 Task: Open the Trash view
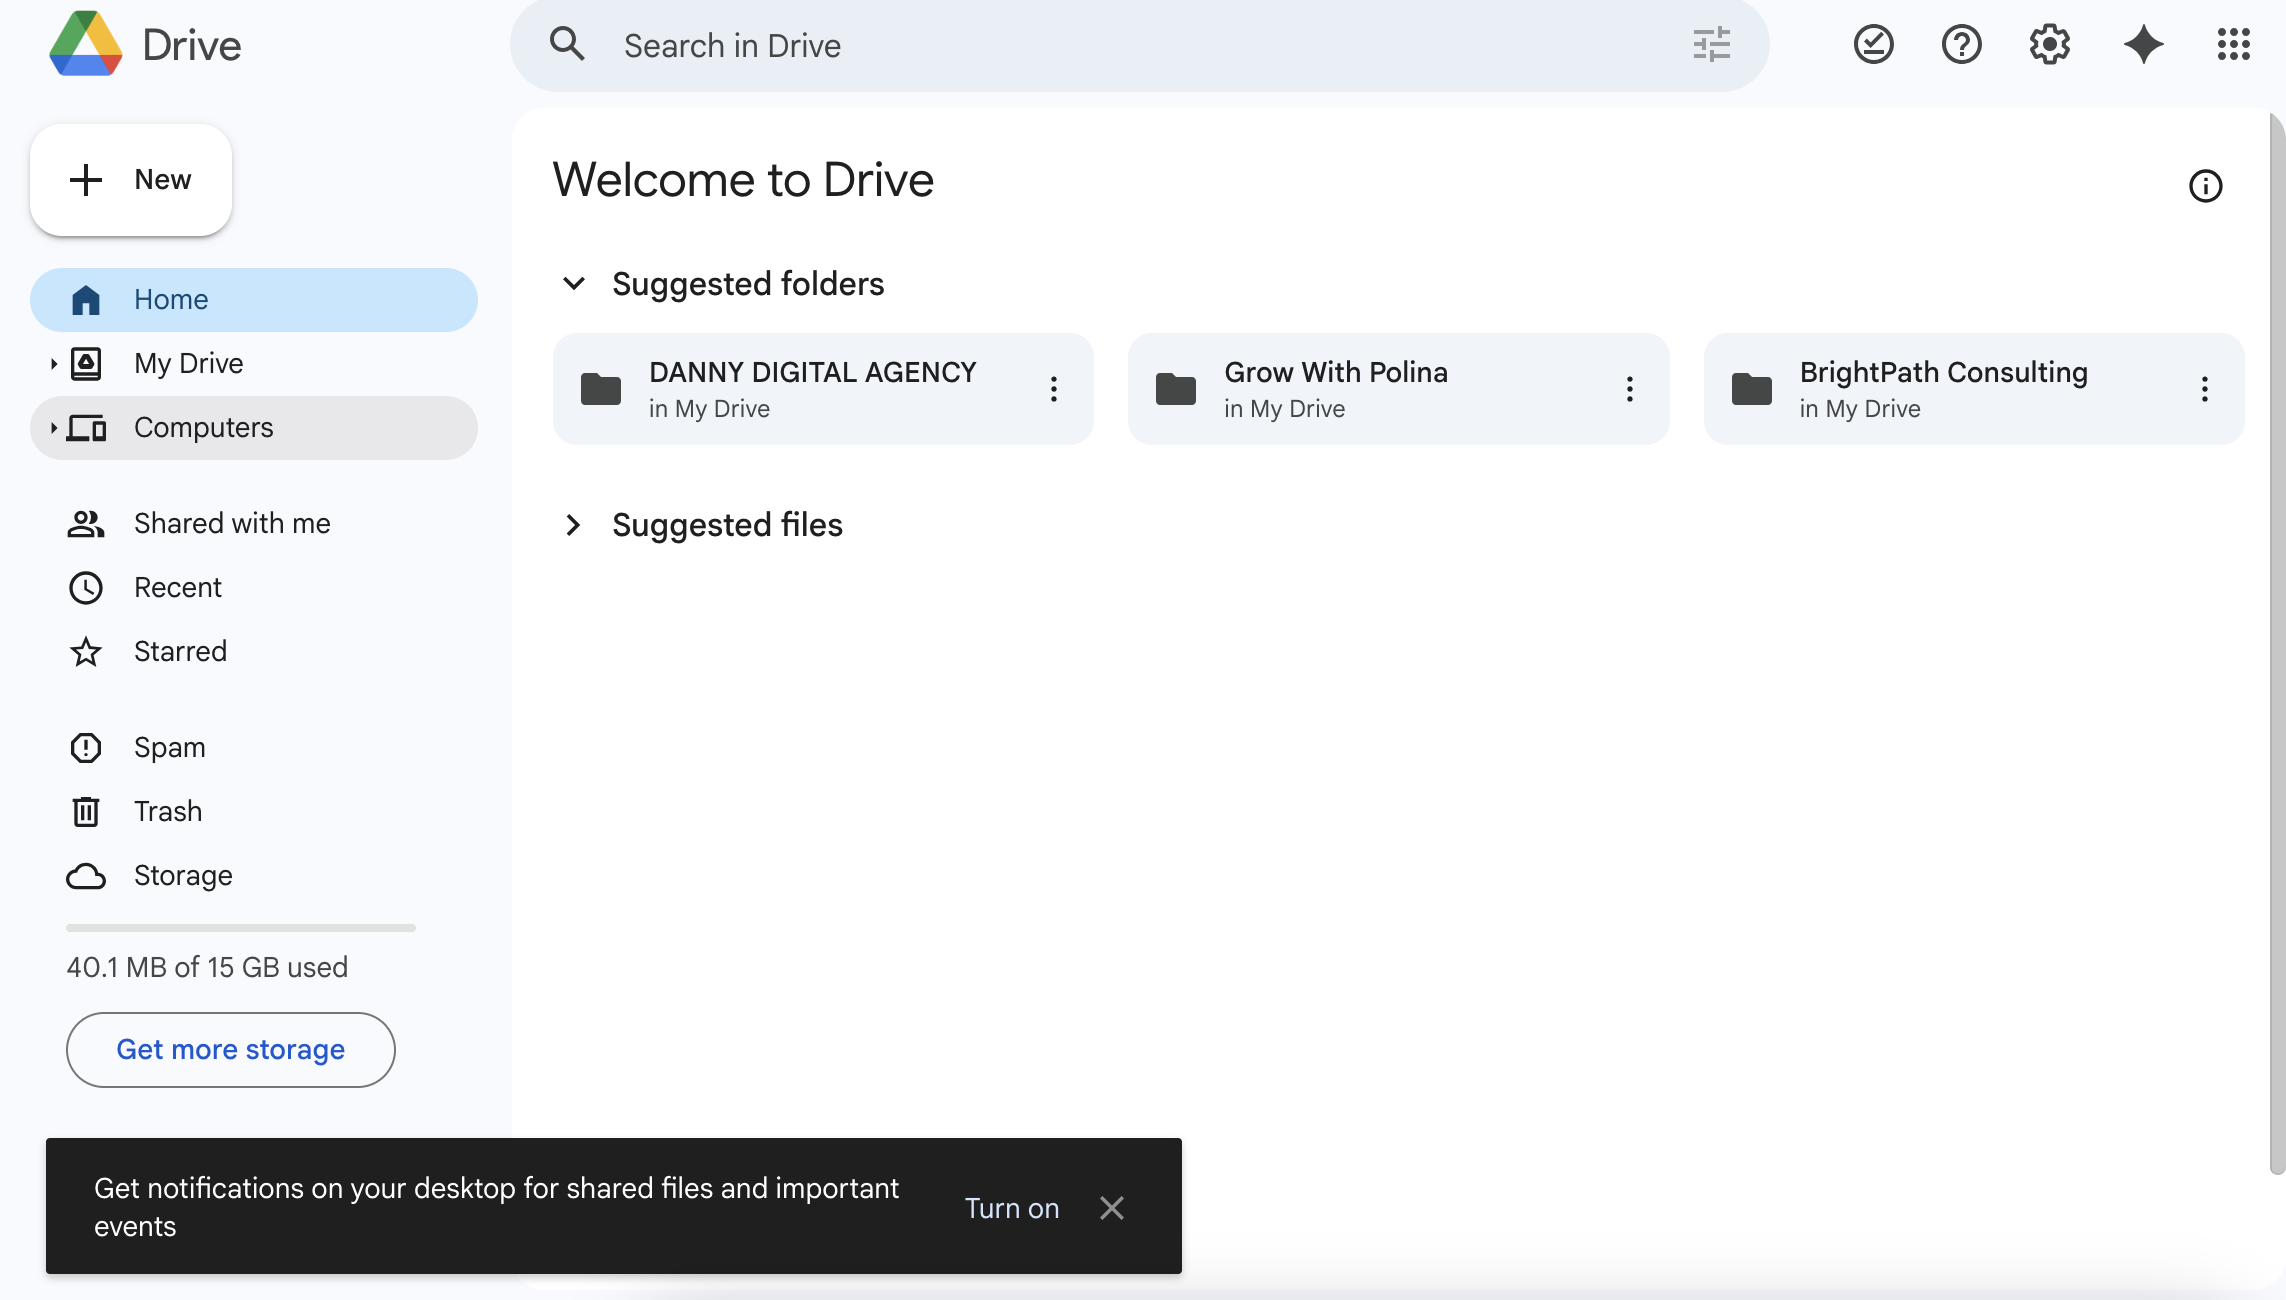click(254, 812)
